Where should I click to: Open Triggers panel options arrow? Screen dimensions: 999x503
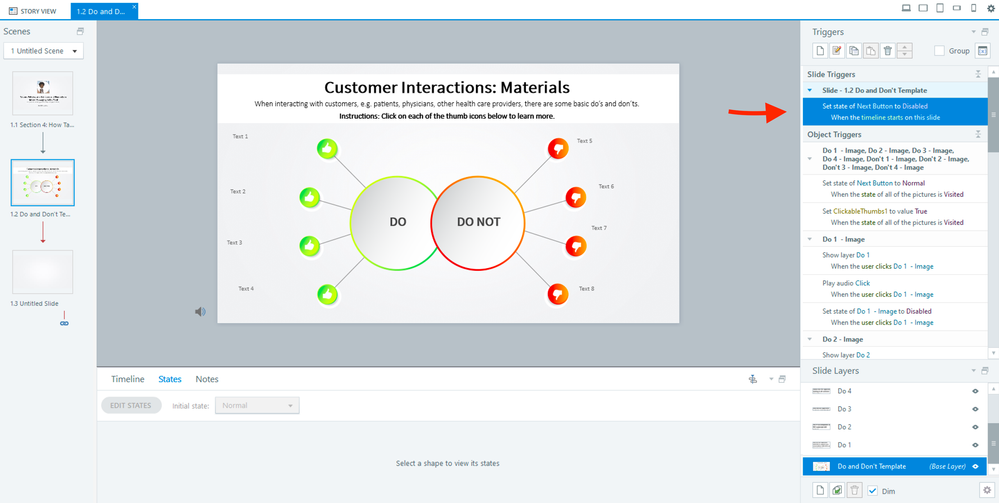pyautogui.click(x=973, y=32)
